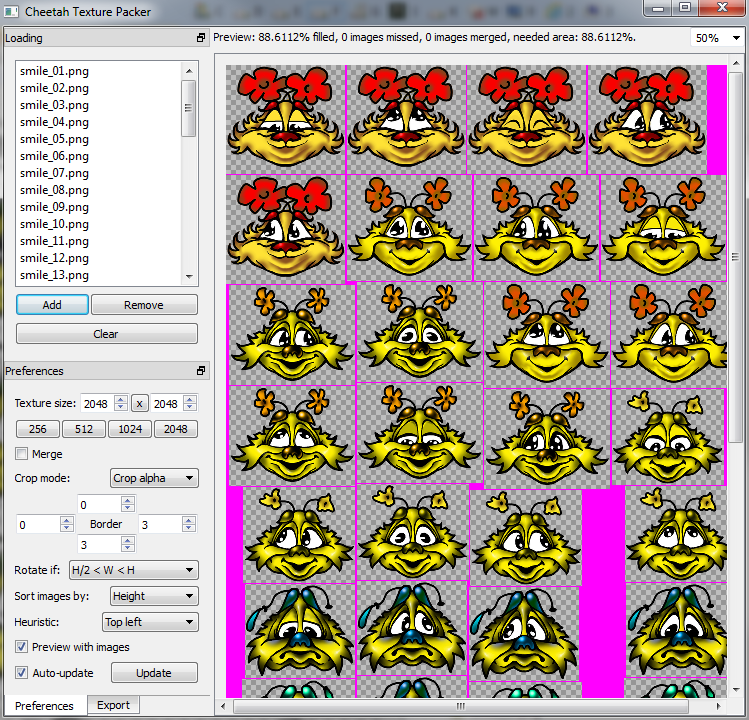Set texture size preset to 512
Viewport: 749px width, 720px height.
tap(84, 429)
